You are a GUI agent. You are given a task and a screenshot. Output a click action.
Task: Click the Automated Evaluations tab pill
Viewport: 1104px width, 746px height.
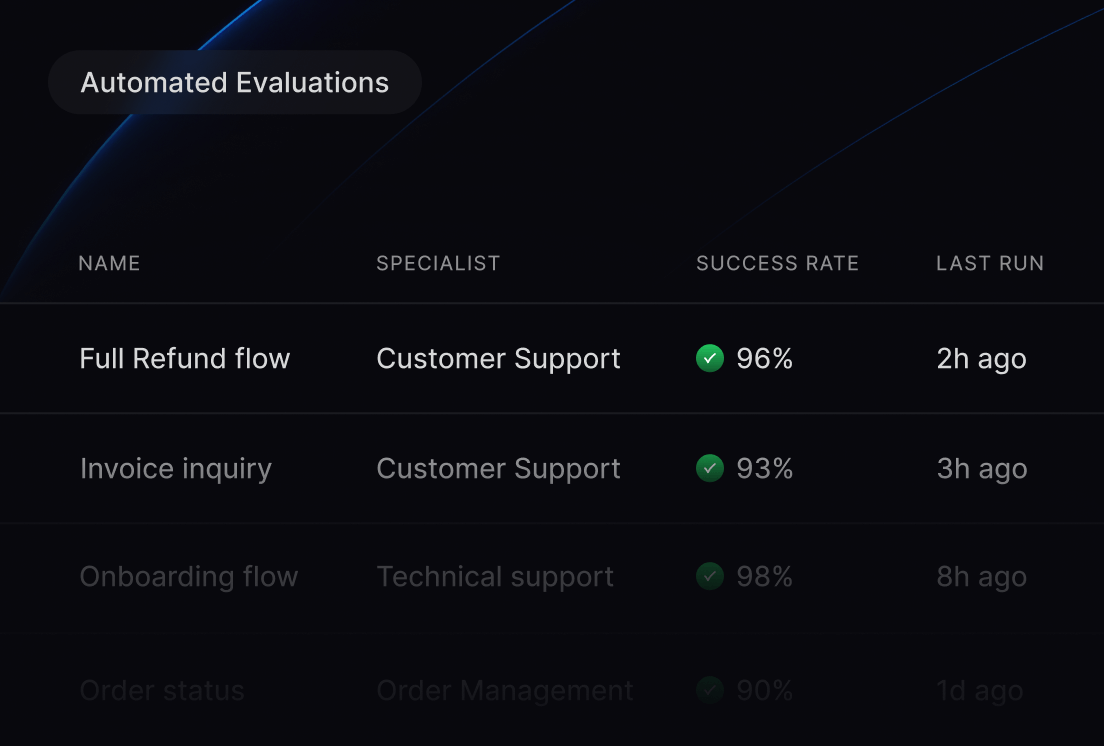235,82
